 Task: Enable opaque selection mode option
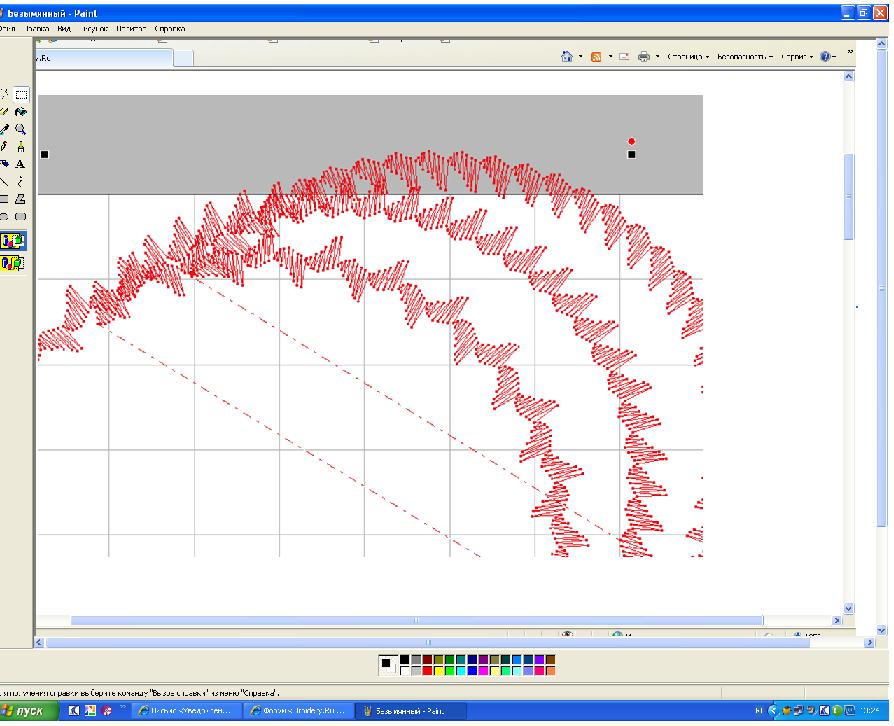coord(14,241)
